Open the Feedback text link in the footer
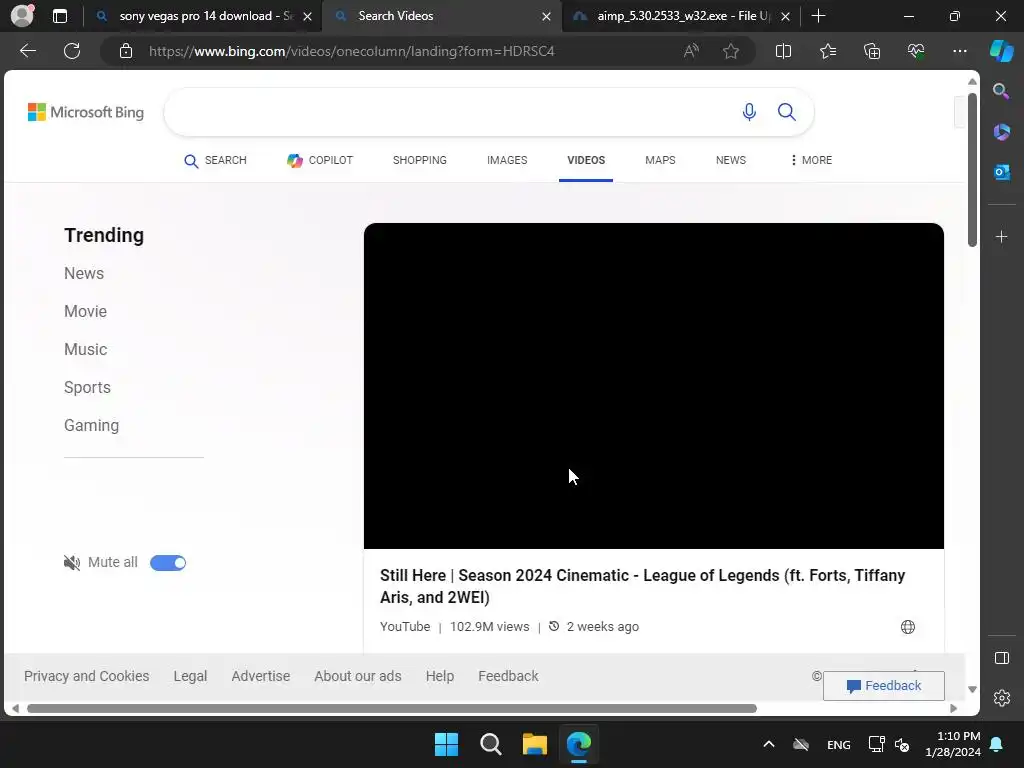Viewport: 1024px width, 768px height. tap(508, 676)
